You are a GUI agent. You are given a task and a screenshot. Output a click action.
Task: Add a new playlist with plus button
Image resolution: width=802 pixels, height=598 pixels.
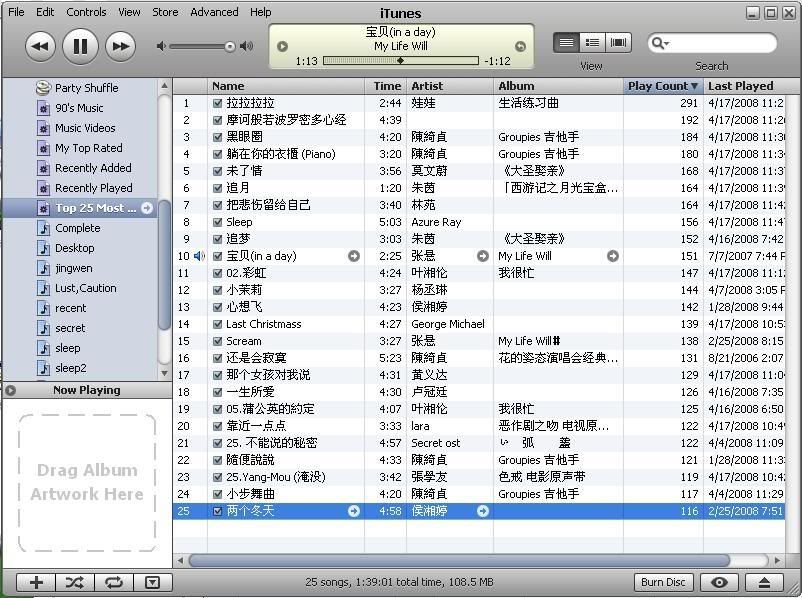point(36,582)
